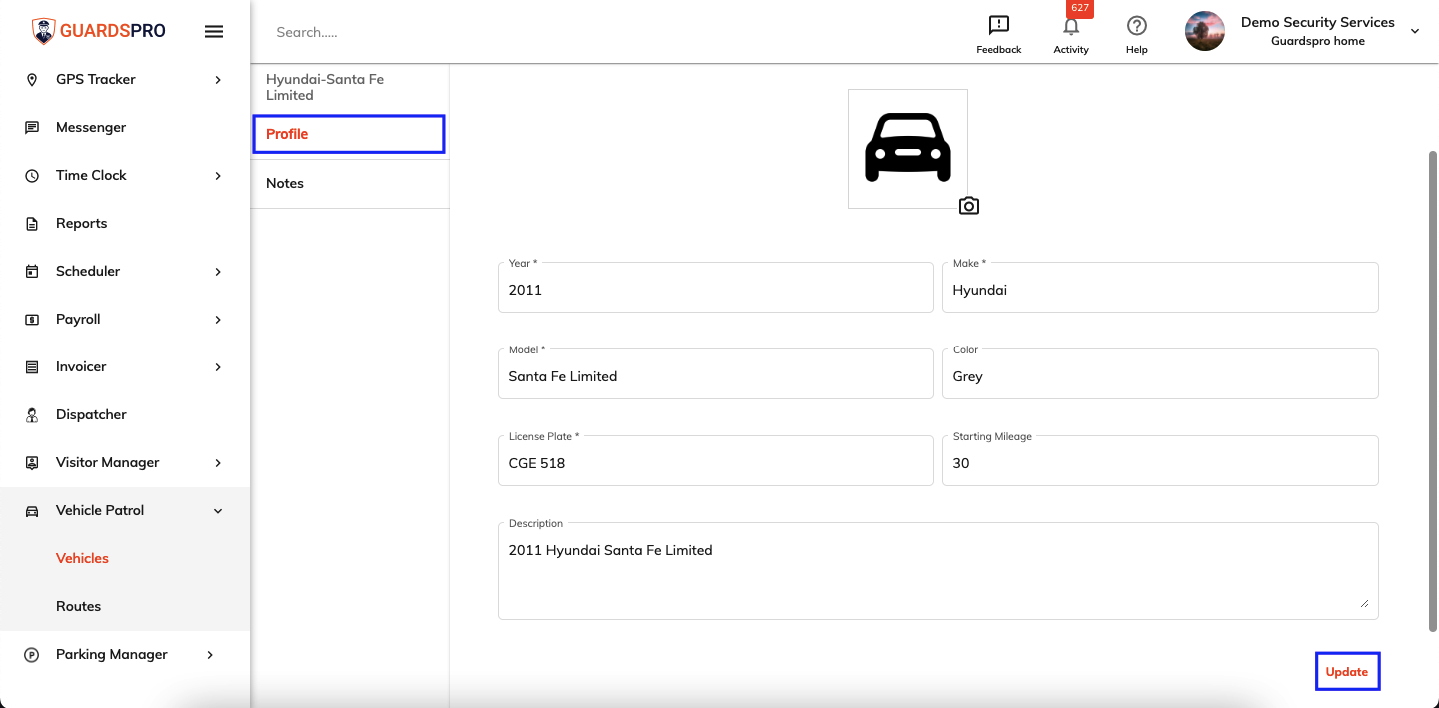Expand the Time Clock submenu chevron
Viewport: 1439px width, 708px height.
(x=218, y=176)
